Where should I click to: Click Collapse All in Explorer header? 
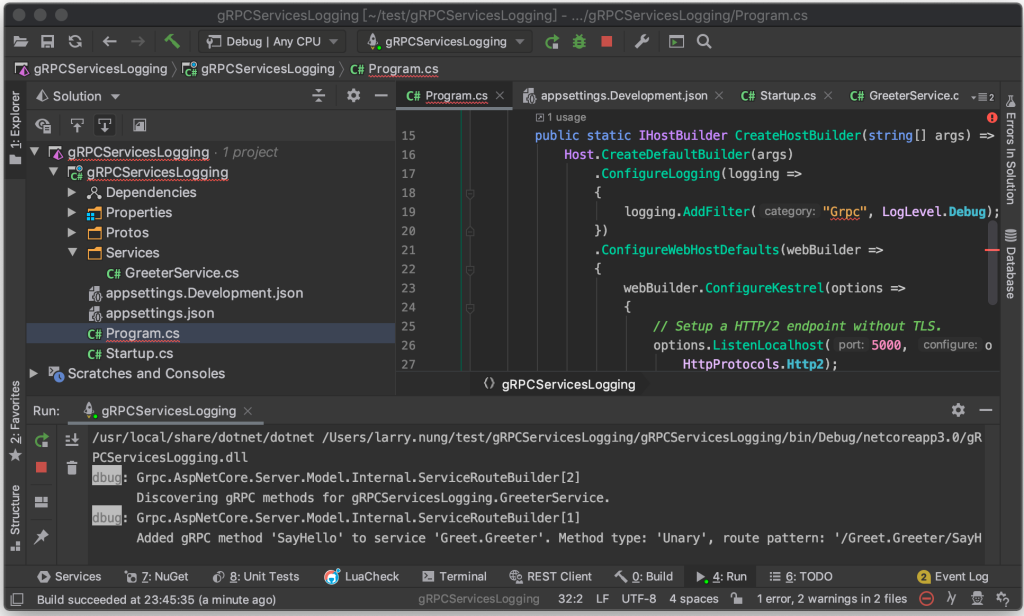[x=319, y=96]
